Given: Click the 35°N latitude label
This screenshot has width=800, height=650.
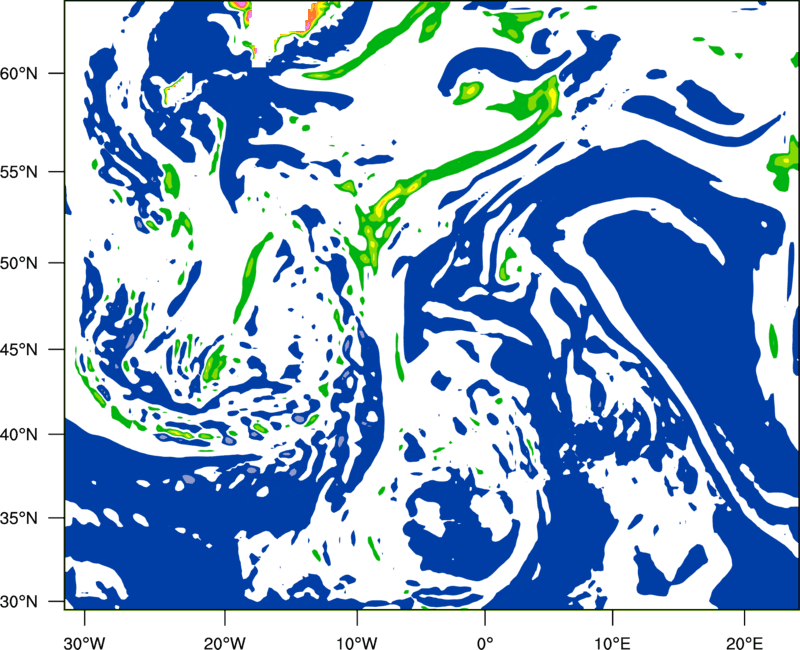Looking at the screenshot, I should [x=19, y=518].
